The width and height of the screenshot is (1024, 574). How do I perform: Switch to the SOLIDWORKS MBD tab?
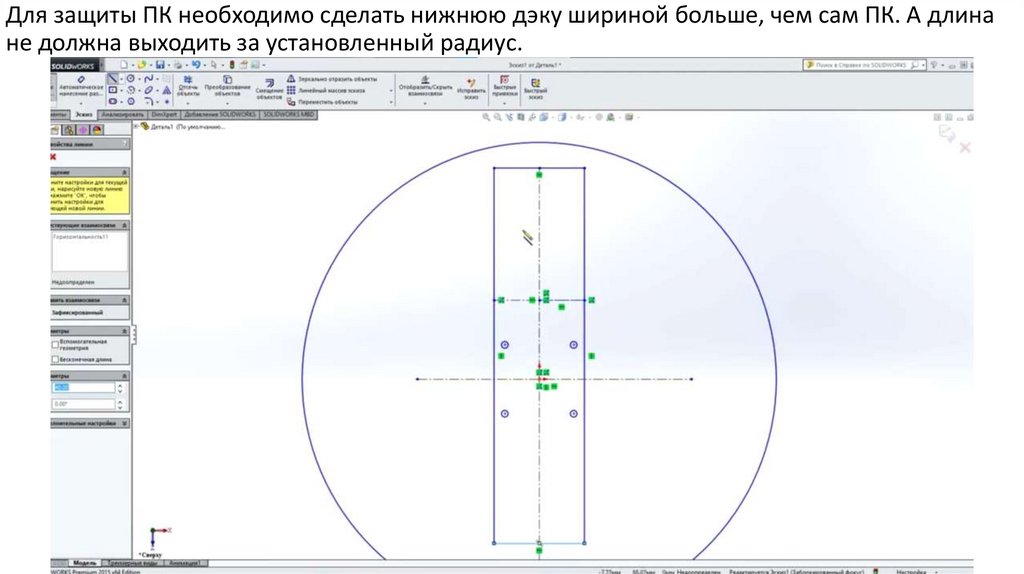(288, 114)
